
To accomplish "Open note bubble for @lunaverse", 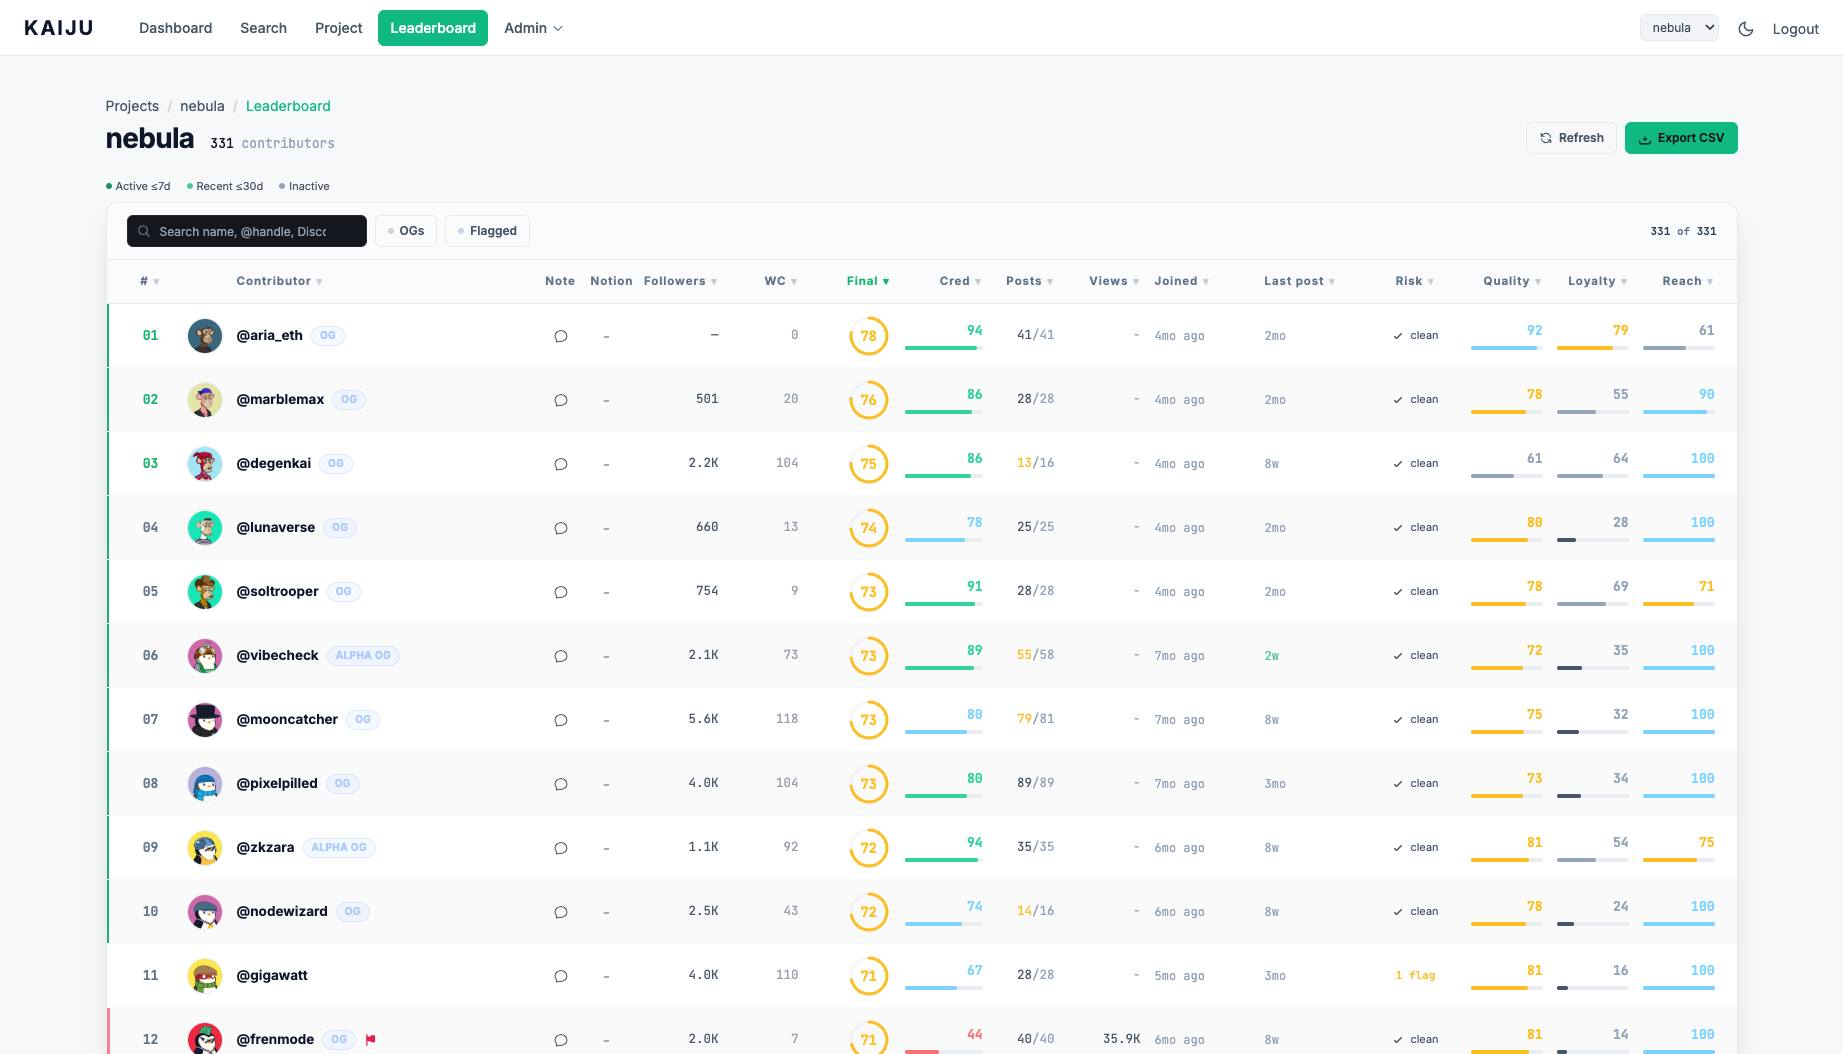I will pyautogui.click(x=561, y=528).
